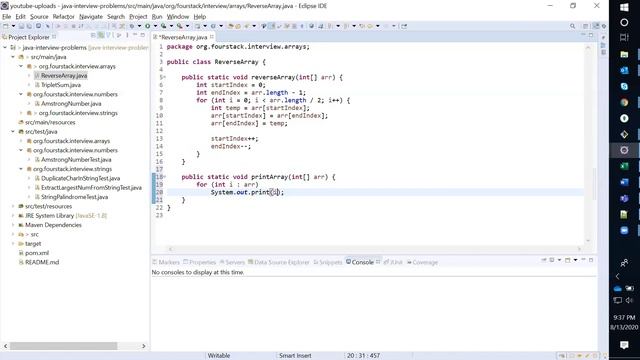
Task: Click the Save toolbar icon
Action: click(21, 26)
